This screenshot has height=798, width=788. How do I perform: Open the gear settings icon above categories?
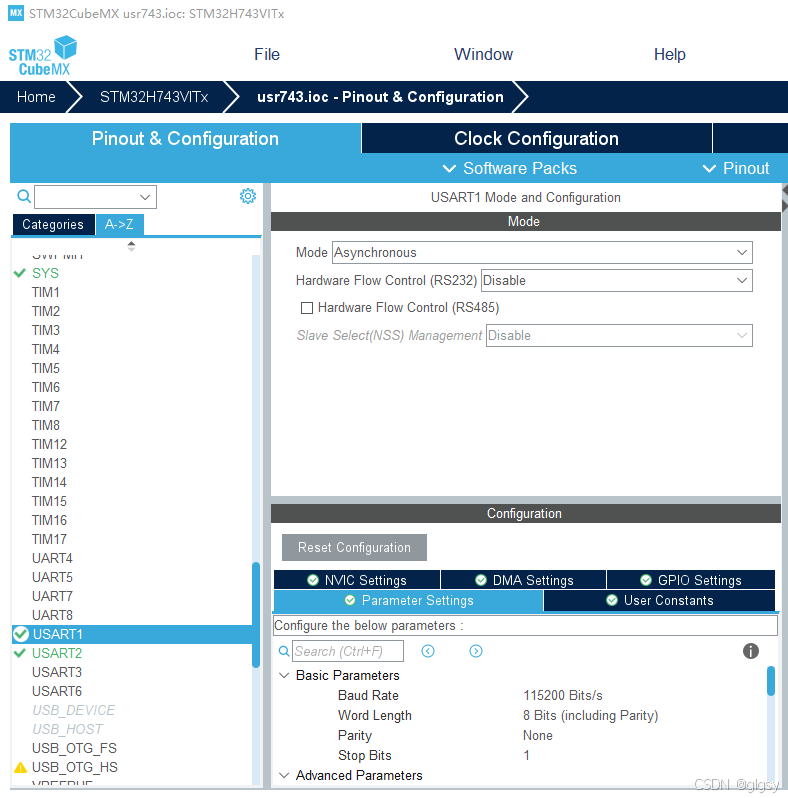pyautogui.click(x=248, y=196)
